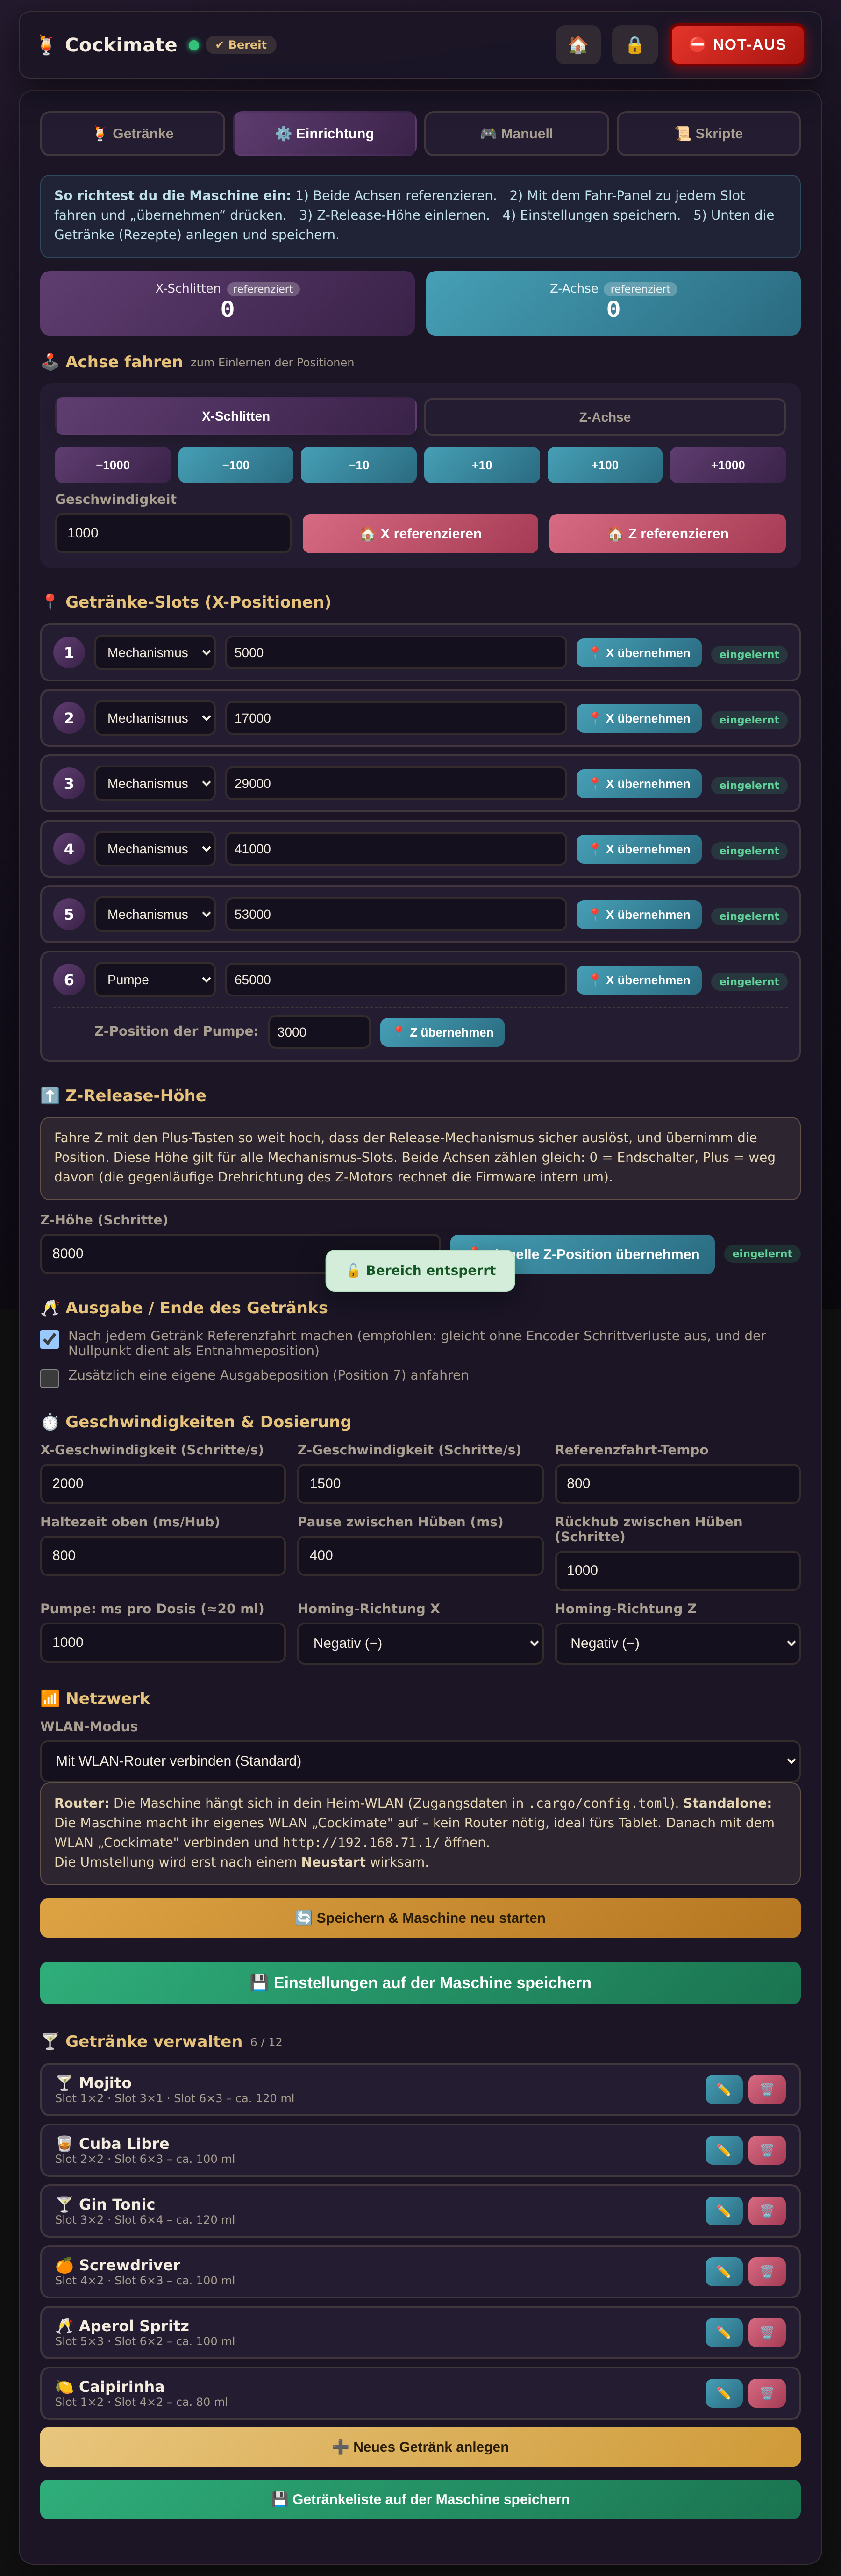Enable separate output position 7 checkbox
Image resolution: width=841 pixels, height=2576 pixels.
49,1379
